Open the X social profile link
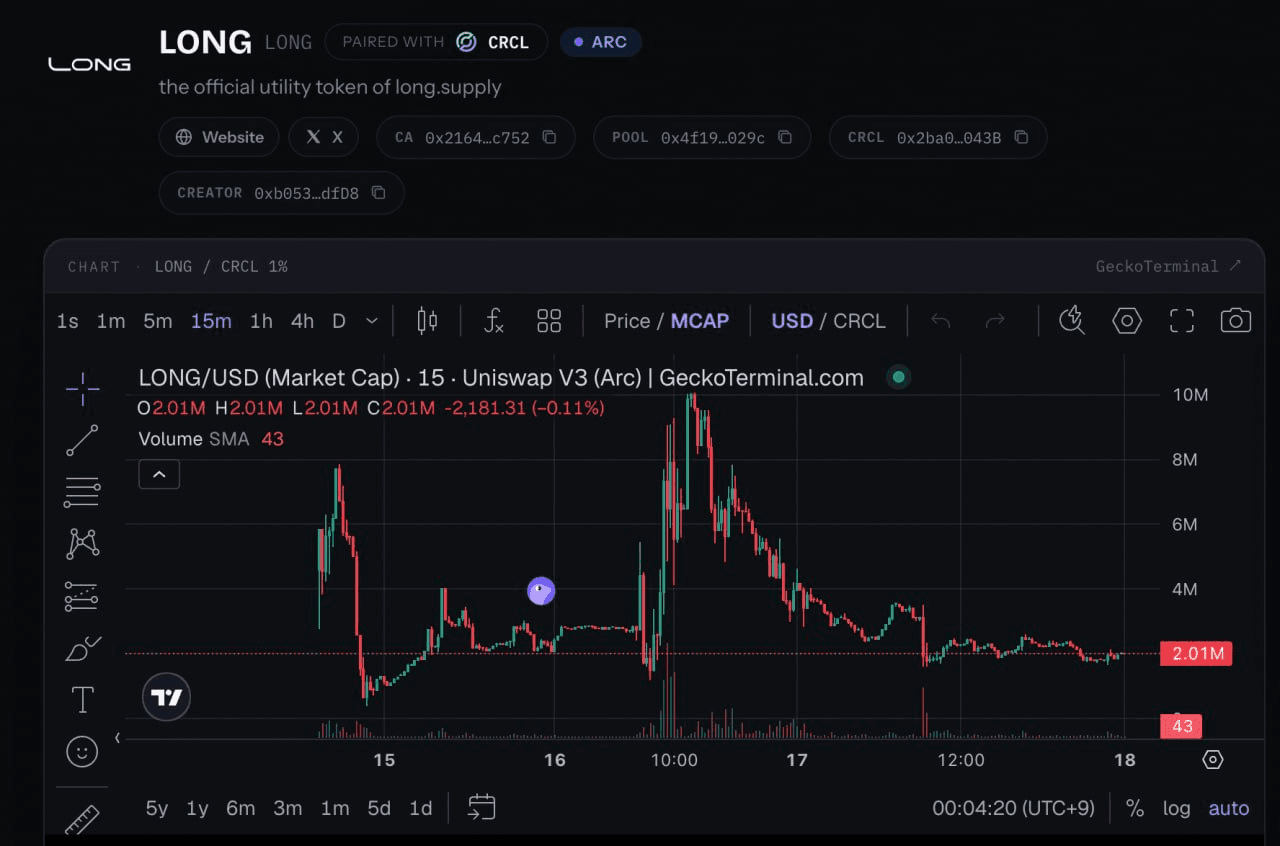This screenshot has width=1280, height=846. point(324,137)
